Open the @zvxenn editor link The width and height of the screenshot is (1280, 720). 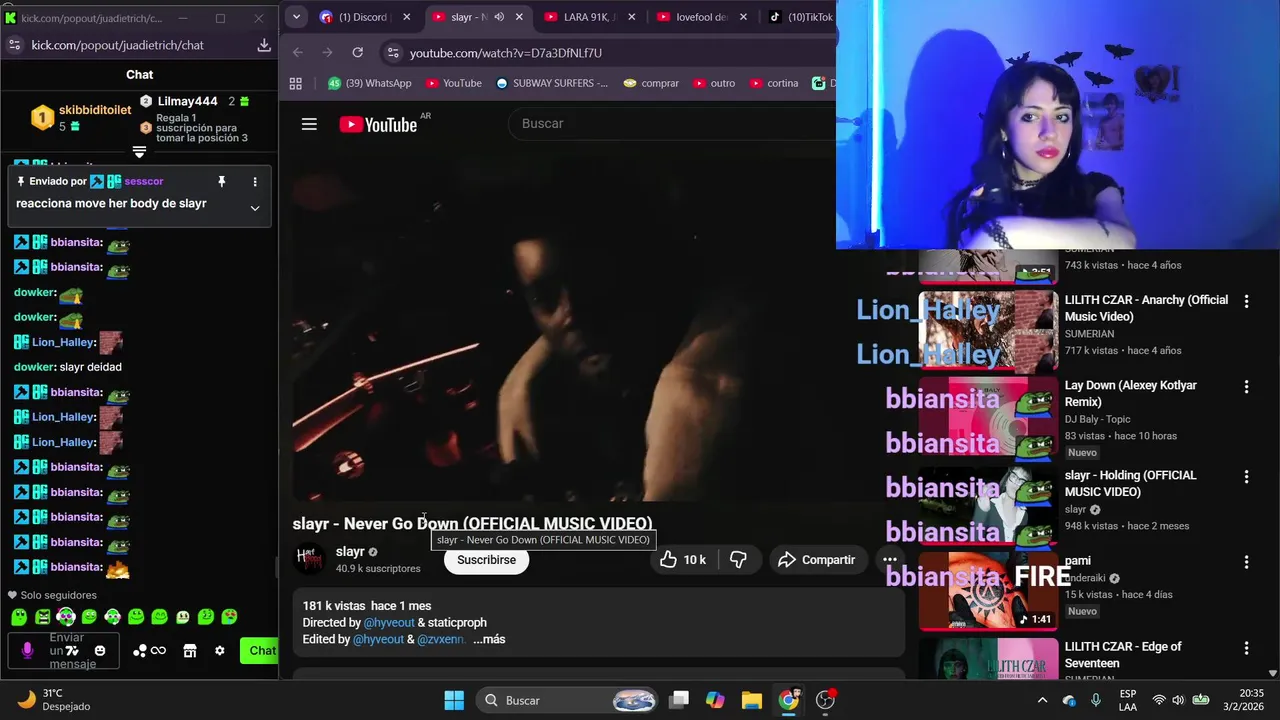click(441, 639)
